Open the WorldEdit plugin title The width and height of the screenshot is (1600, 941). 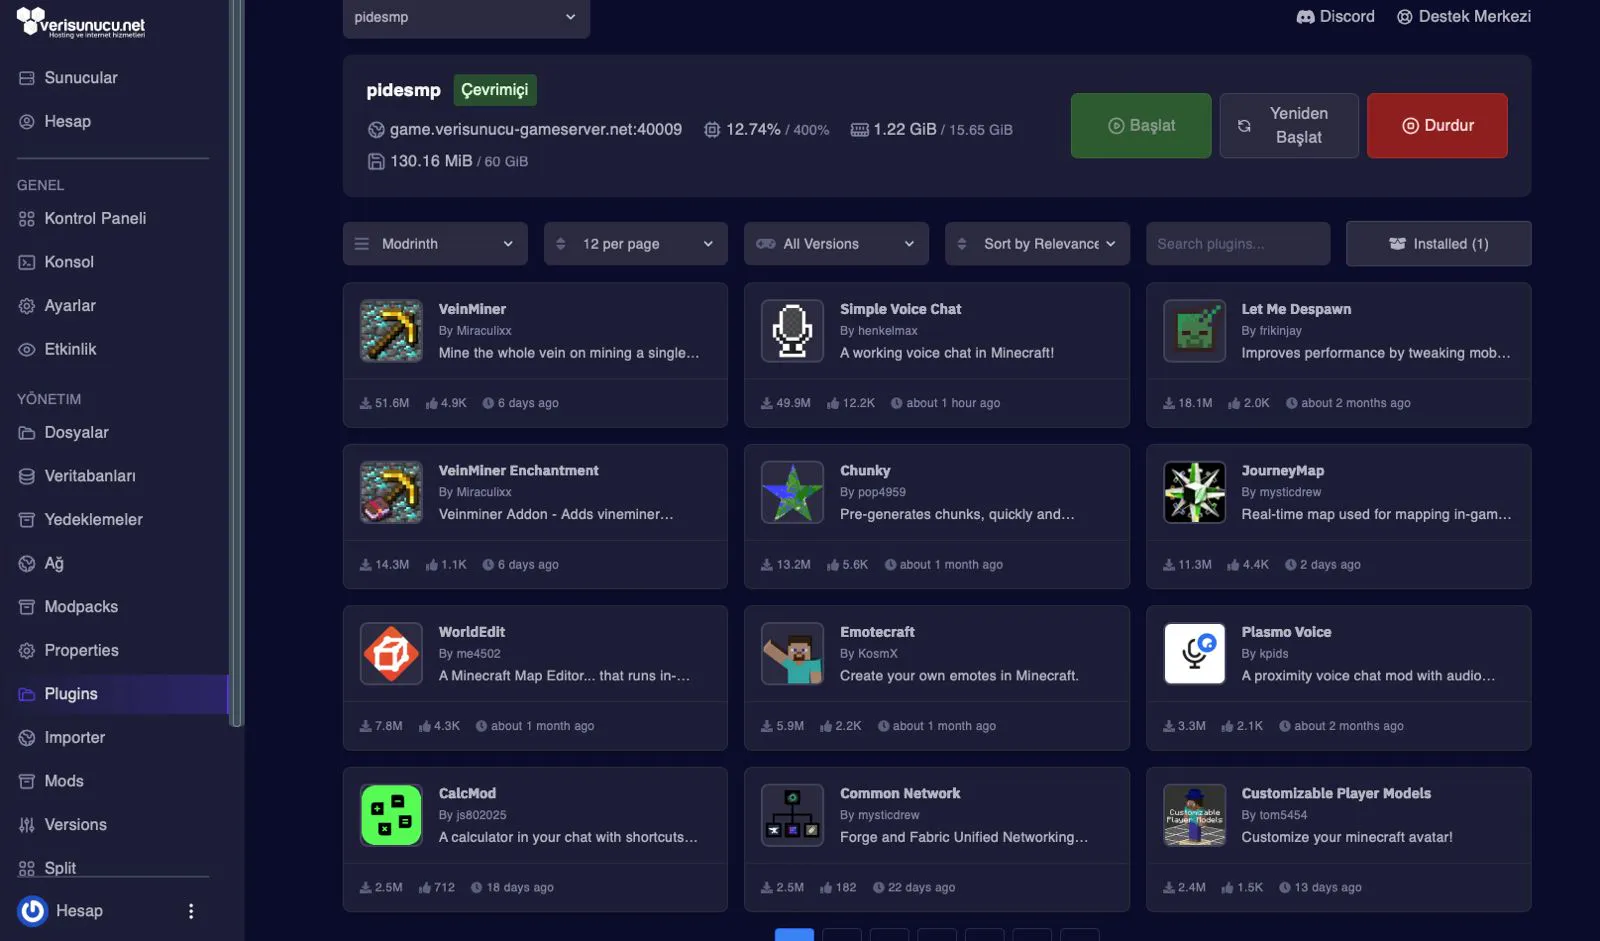[x=472, y=632]
